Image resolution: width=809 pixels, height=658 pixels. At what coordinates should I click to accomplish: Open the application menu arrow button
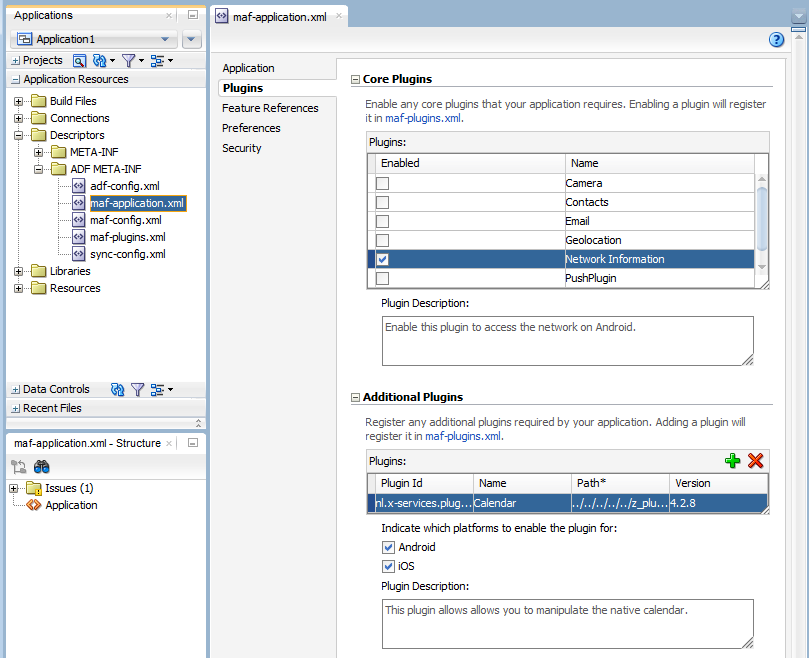click(x=191, y=39)
